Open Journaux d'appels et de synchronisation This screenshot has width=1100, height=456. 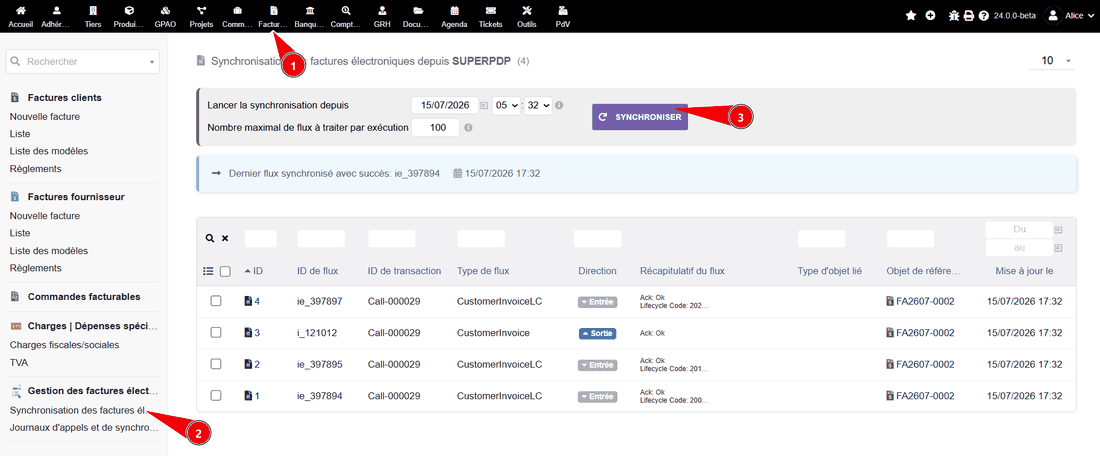coord(84,428)
